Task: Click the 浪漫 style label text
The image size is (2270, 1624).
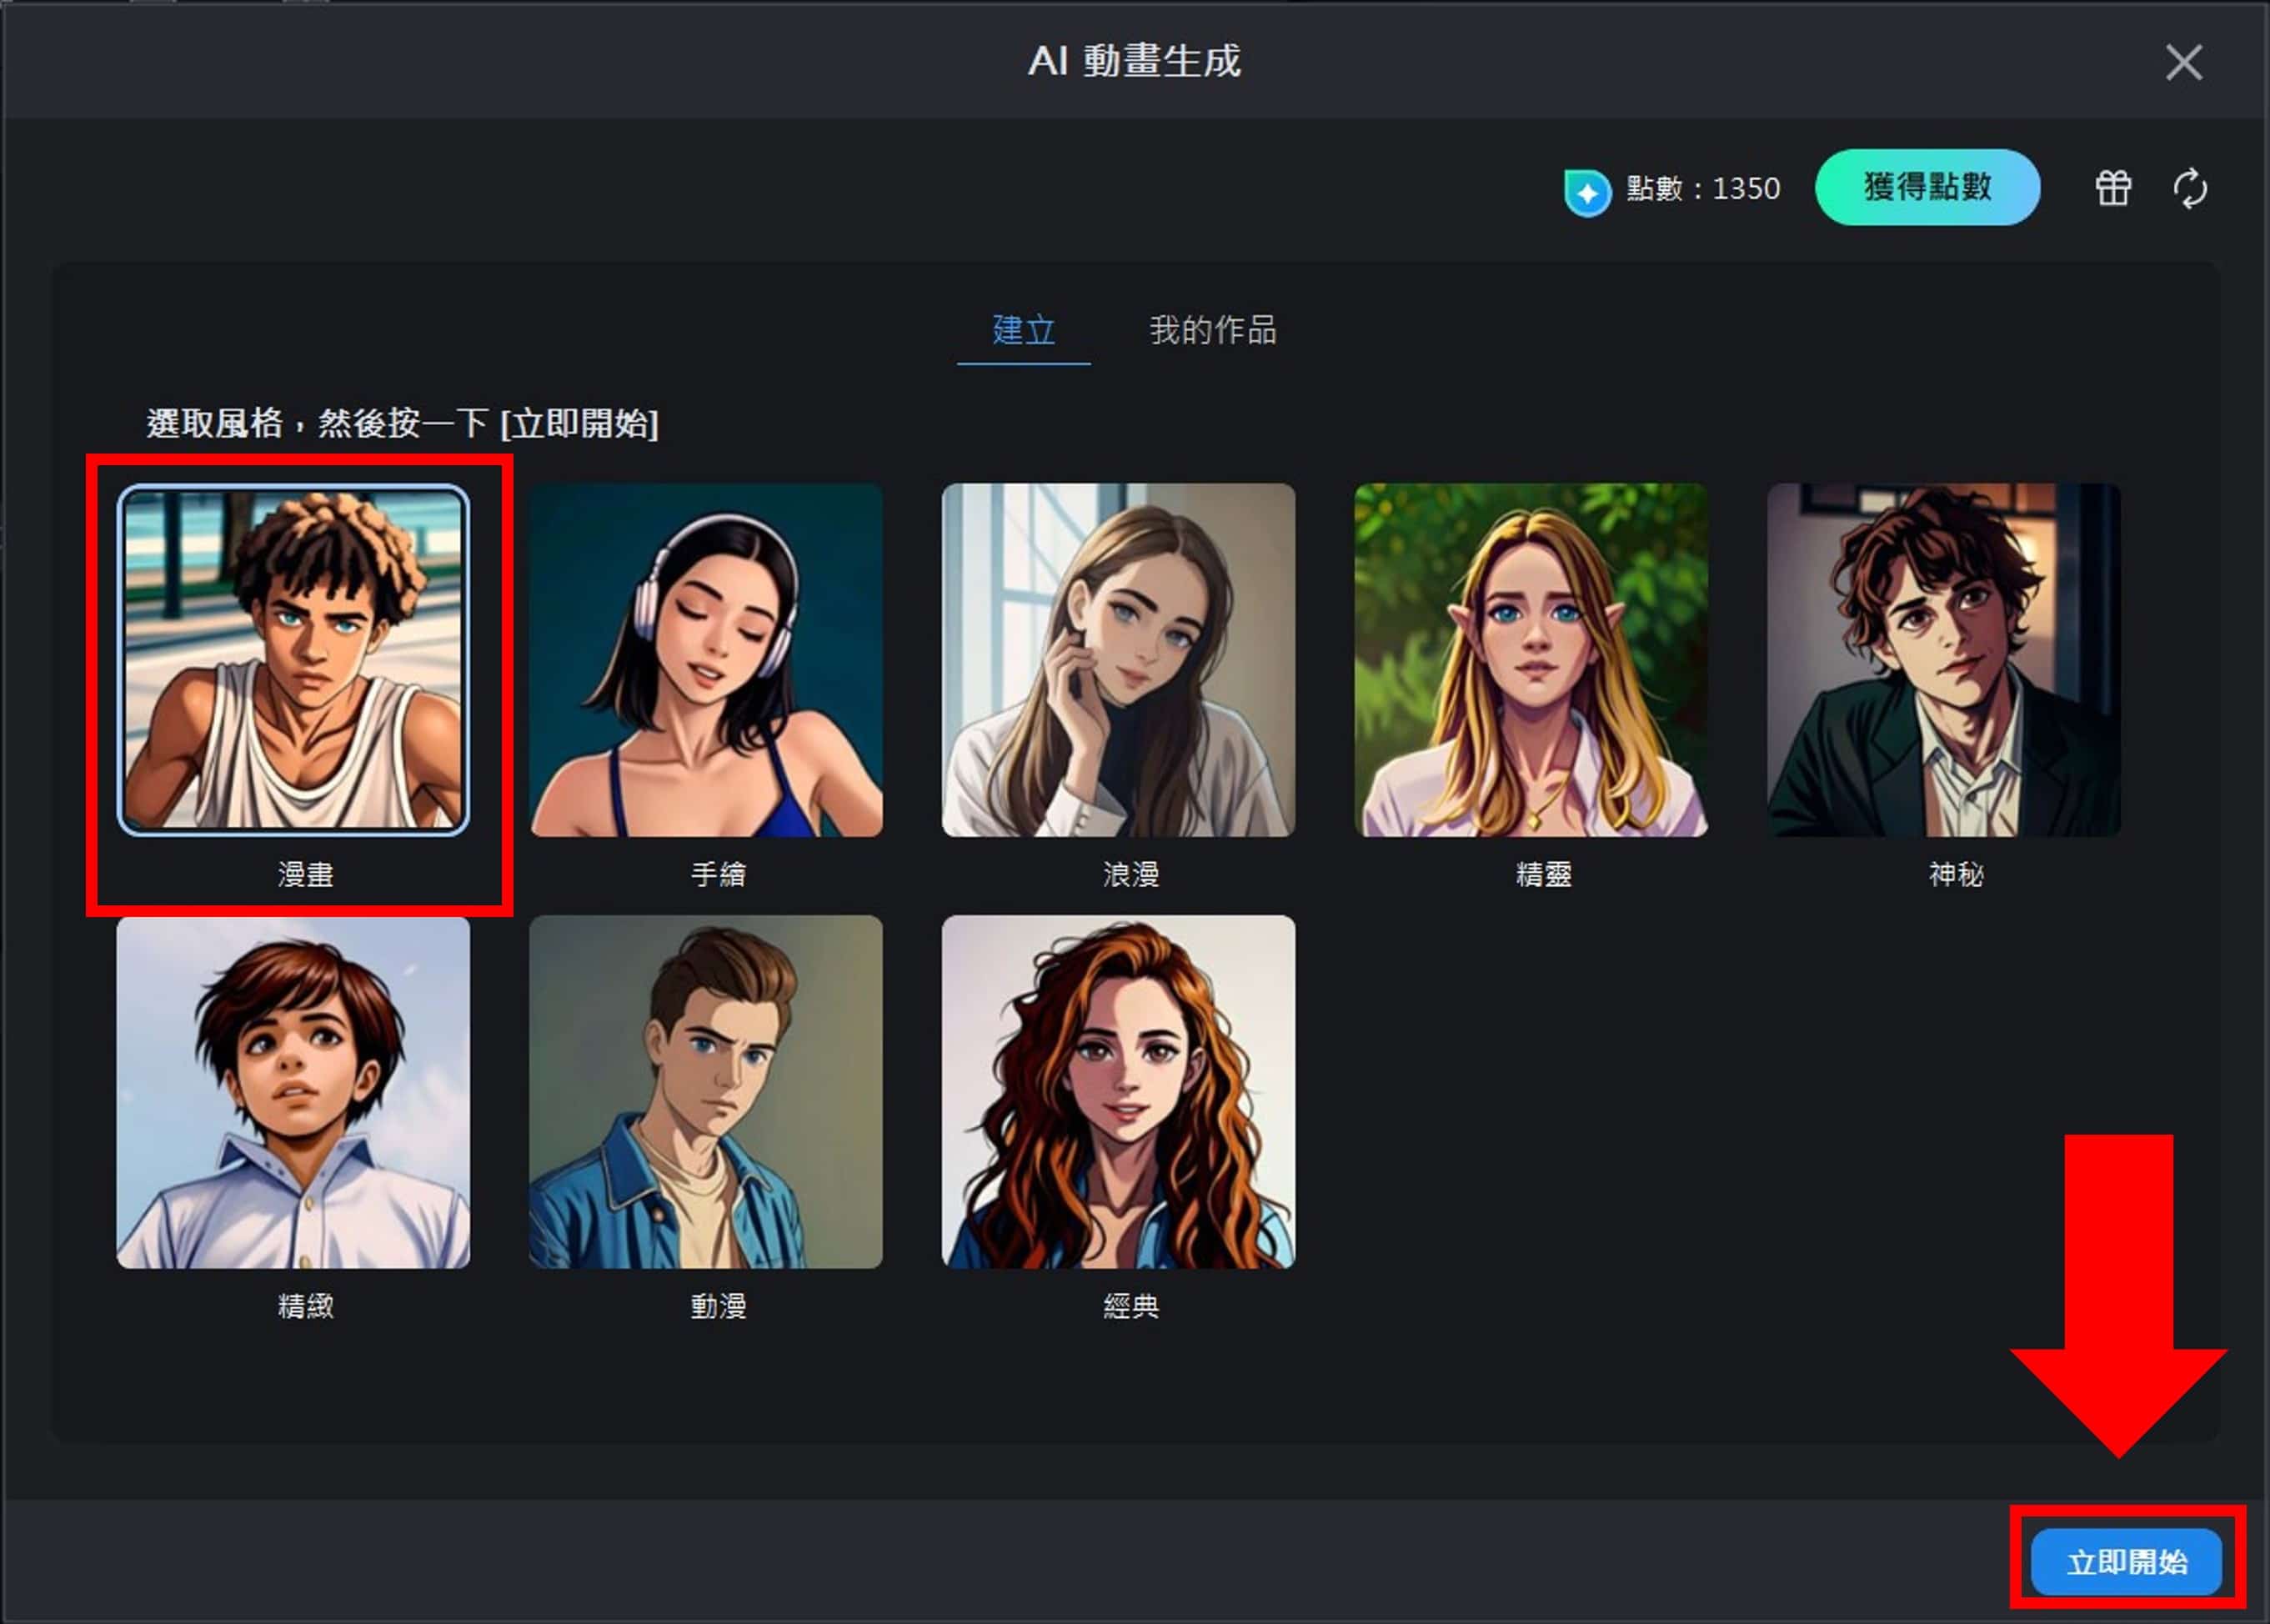Action: [x=1131, y=874]
